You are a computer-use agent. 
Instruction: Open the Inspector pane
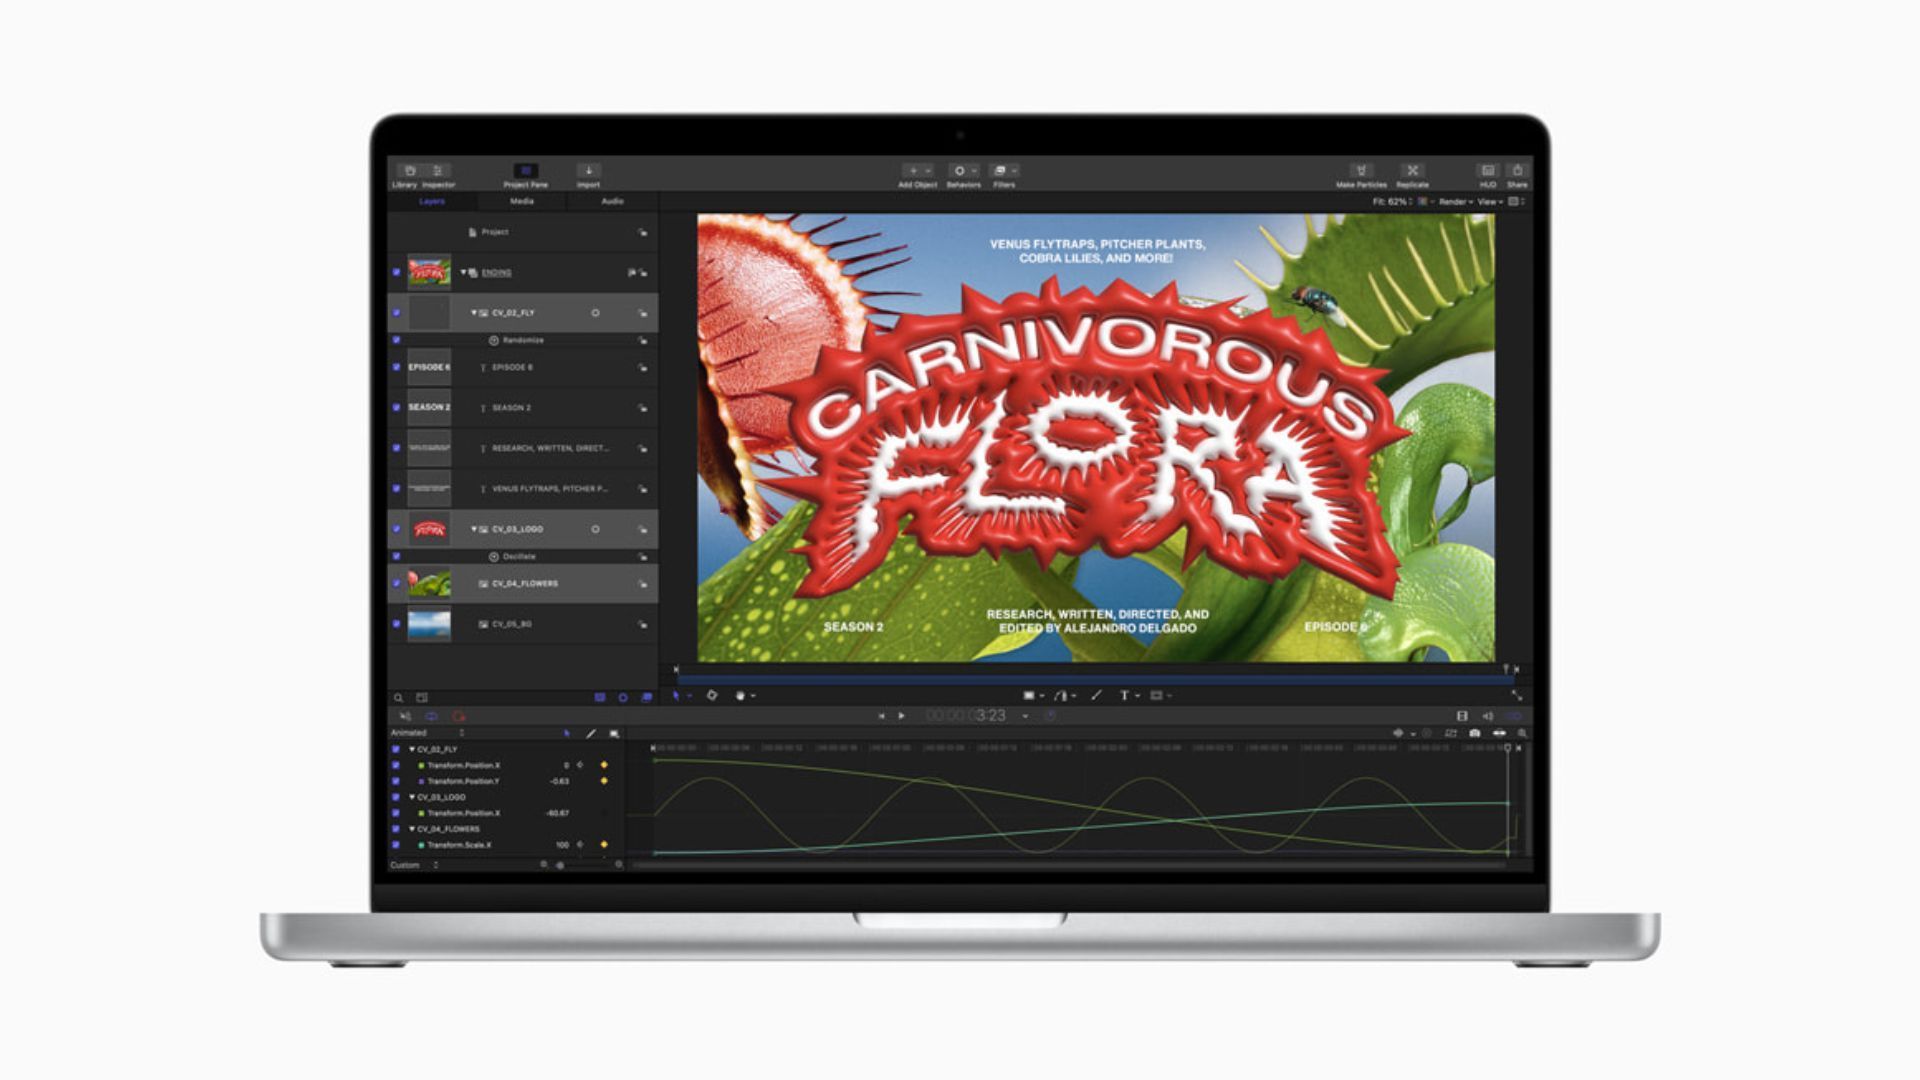pyautogui.click(x=438, y=172)
